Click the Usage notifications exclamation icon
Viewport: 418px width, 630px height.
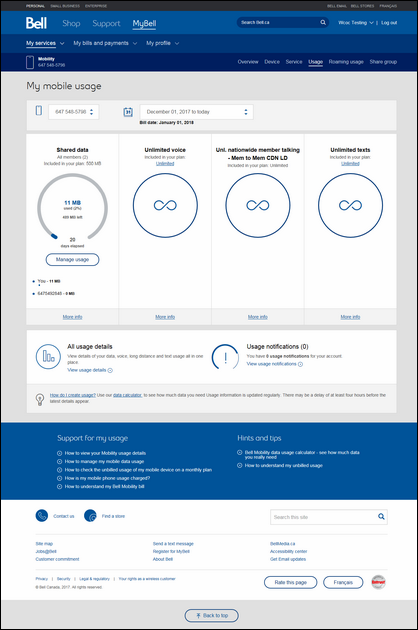tap(225, 356)
